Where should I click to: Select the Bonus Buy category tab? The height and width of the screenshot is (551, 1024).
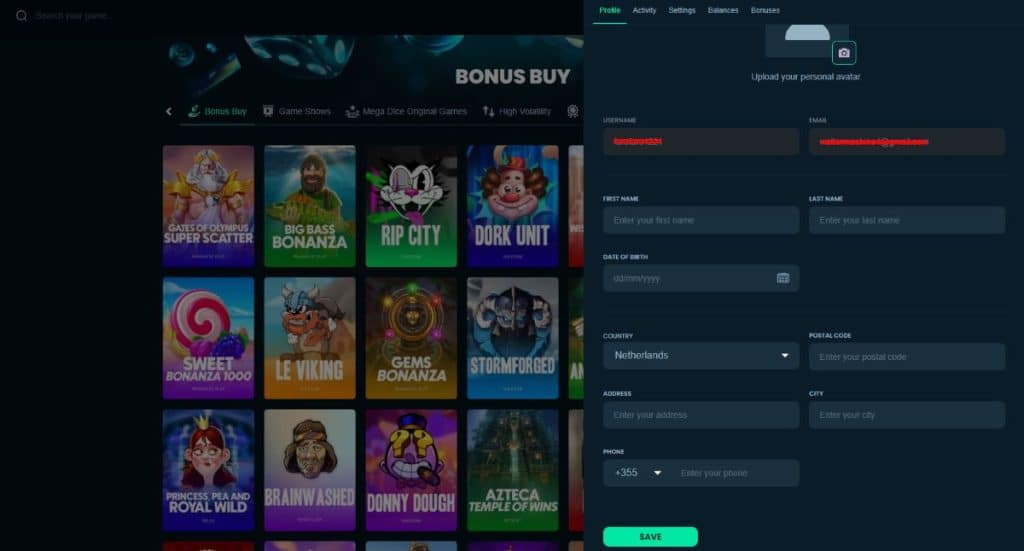click(x=217, y=112)
